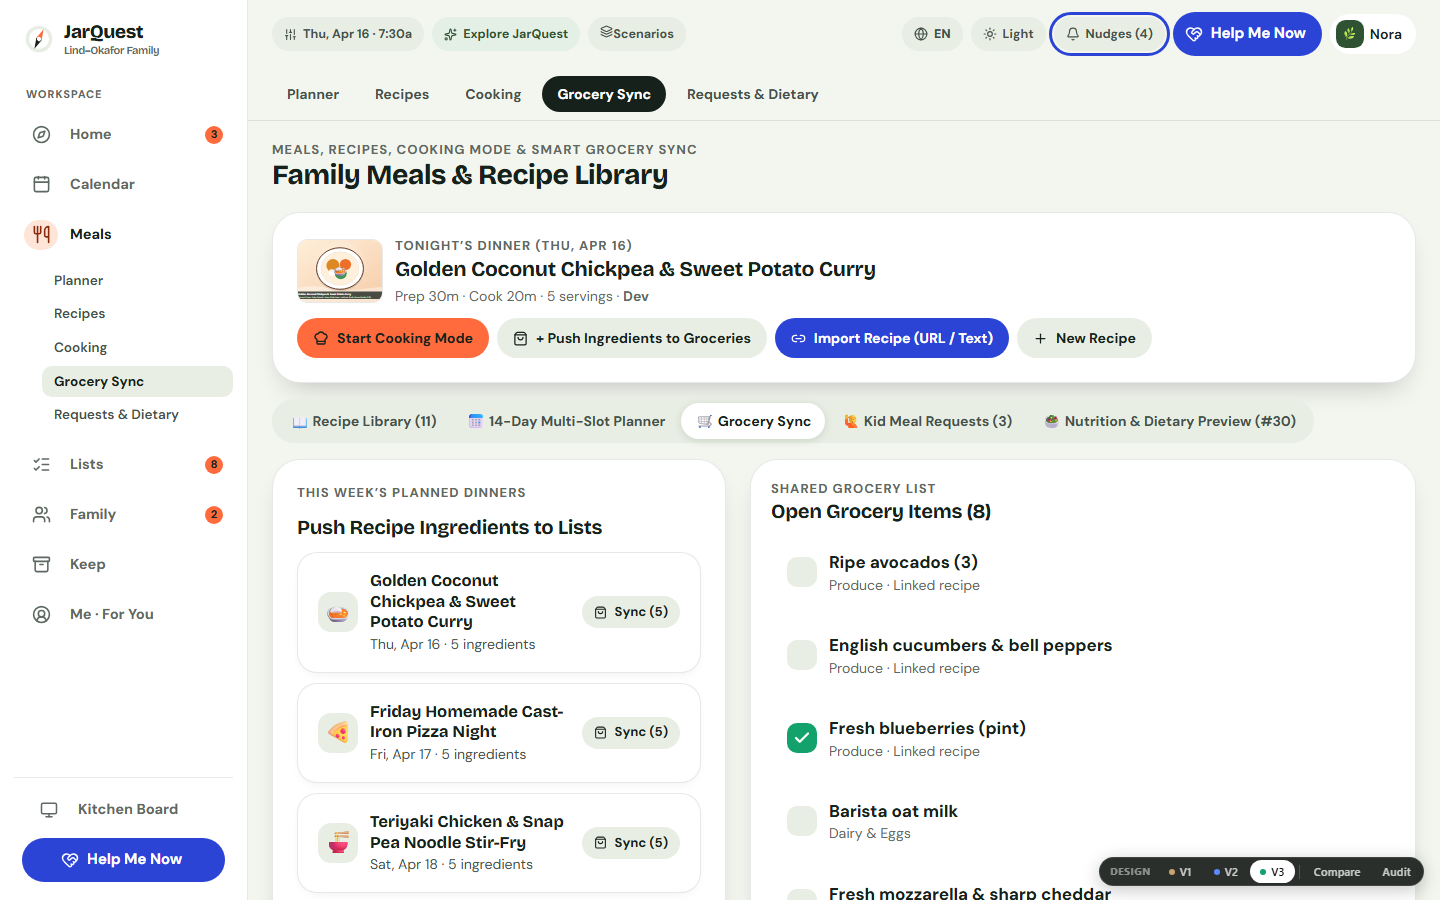This screenshot has width=1440, height=900.
Task: Open the Home badge showing 3
Action: pyautogui.click(x=214, y=134)
